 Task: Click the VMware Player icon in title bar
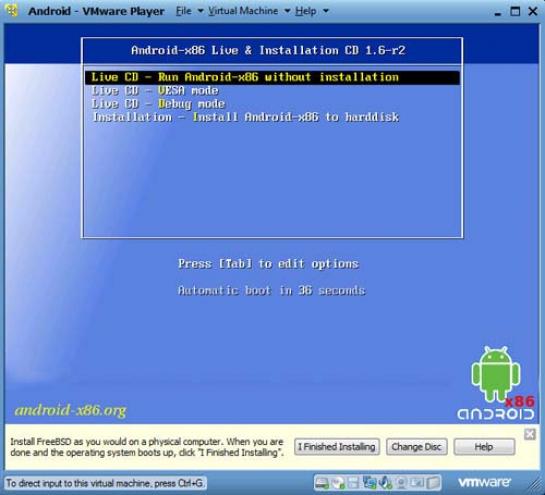coord(12,11)
